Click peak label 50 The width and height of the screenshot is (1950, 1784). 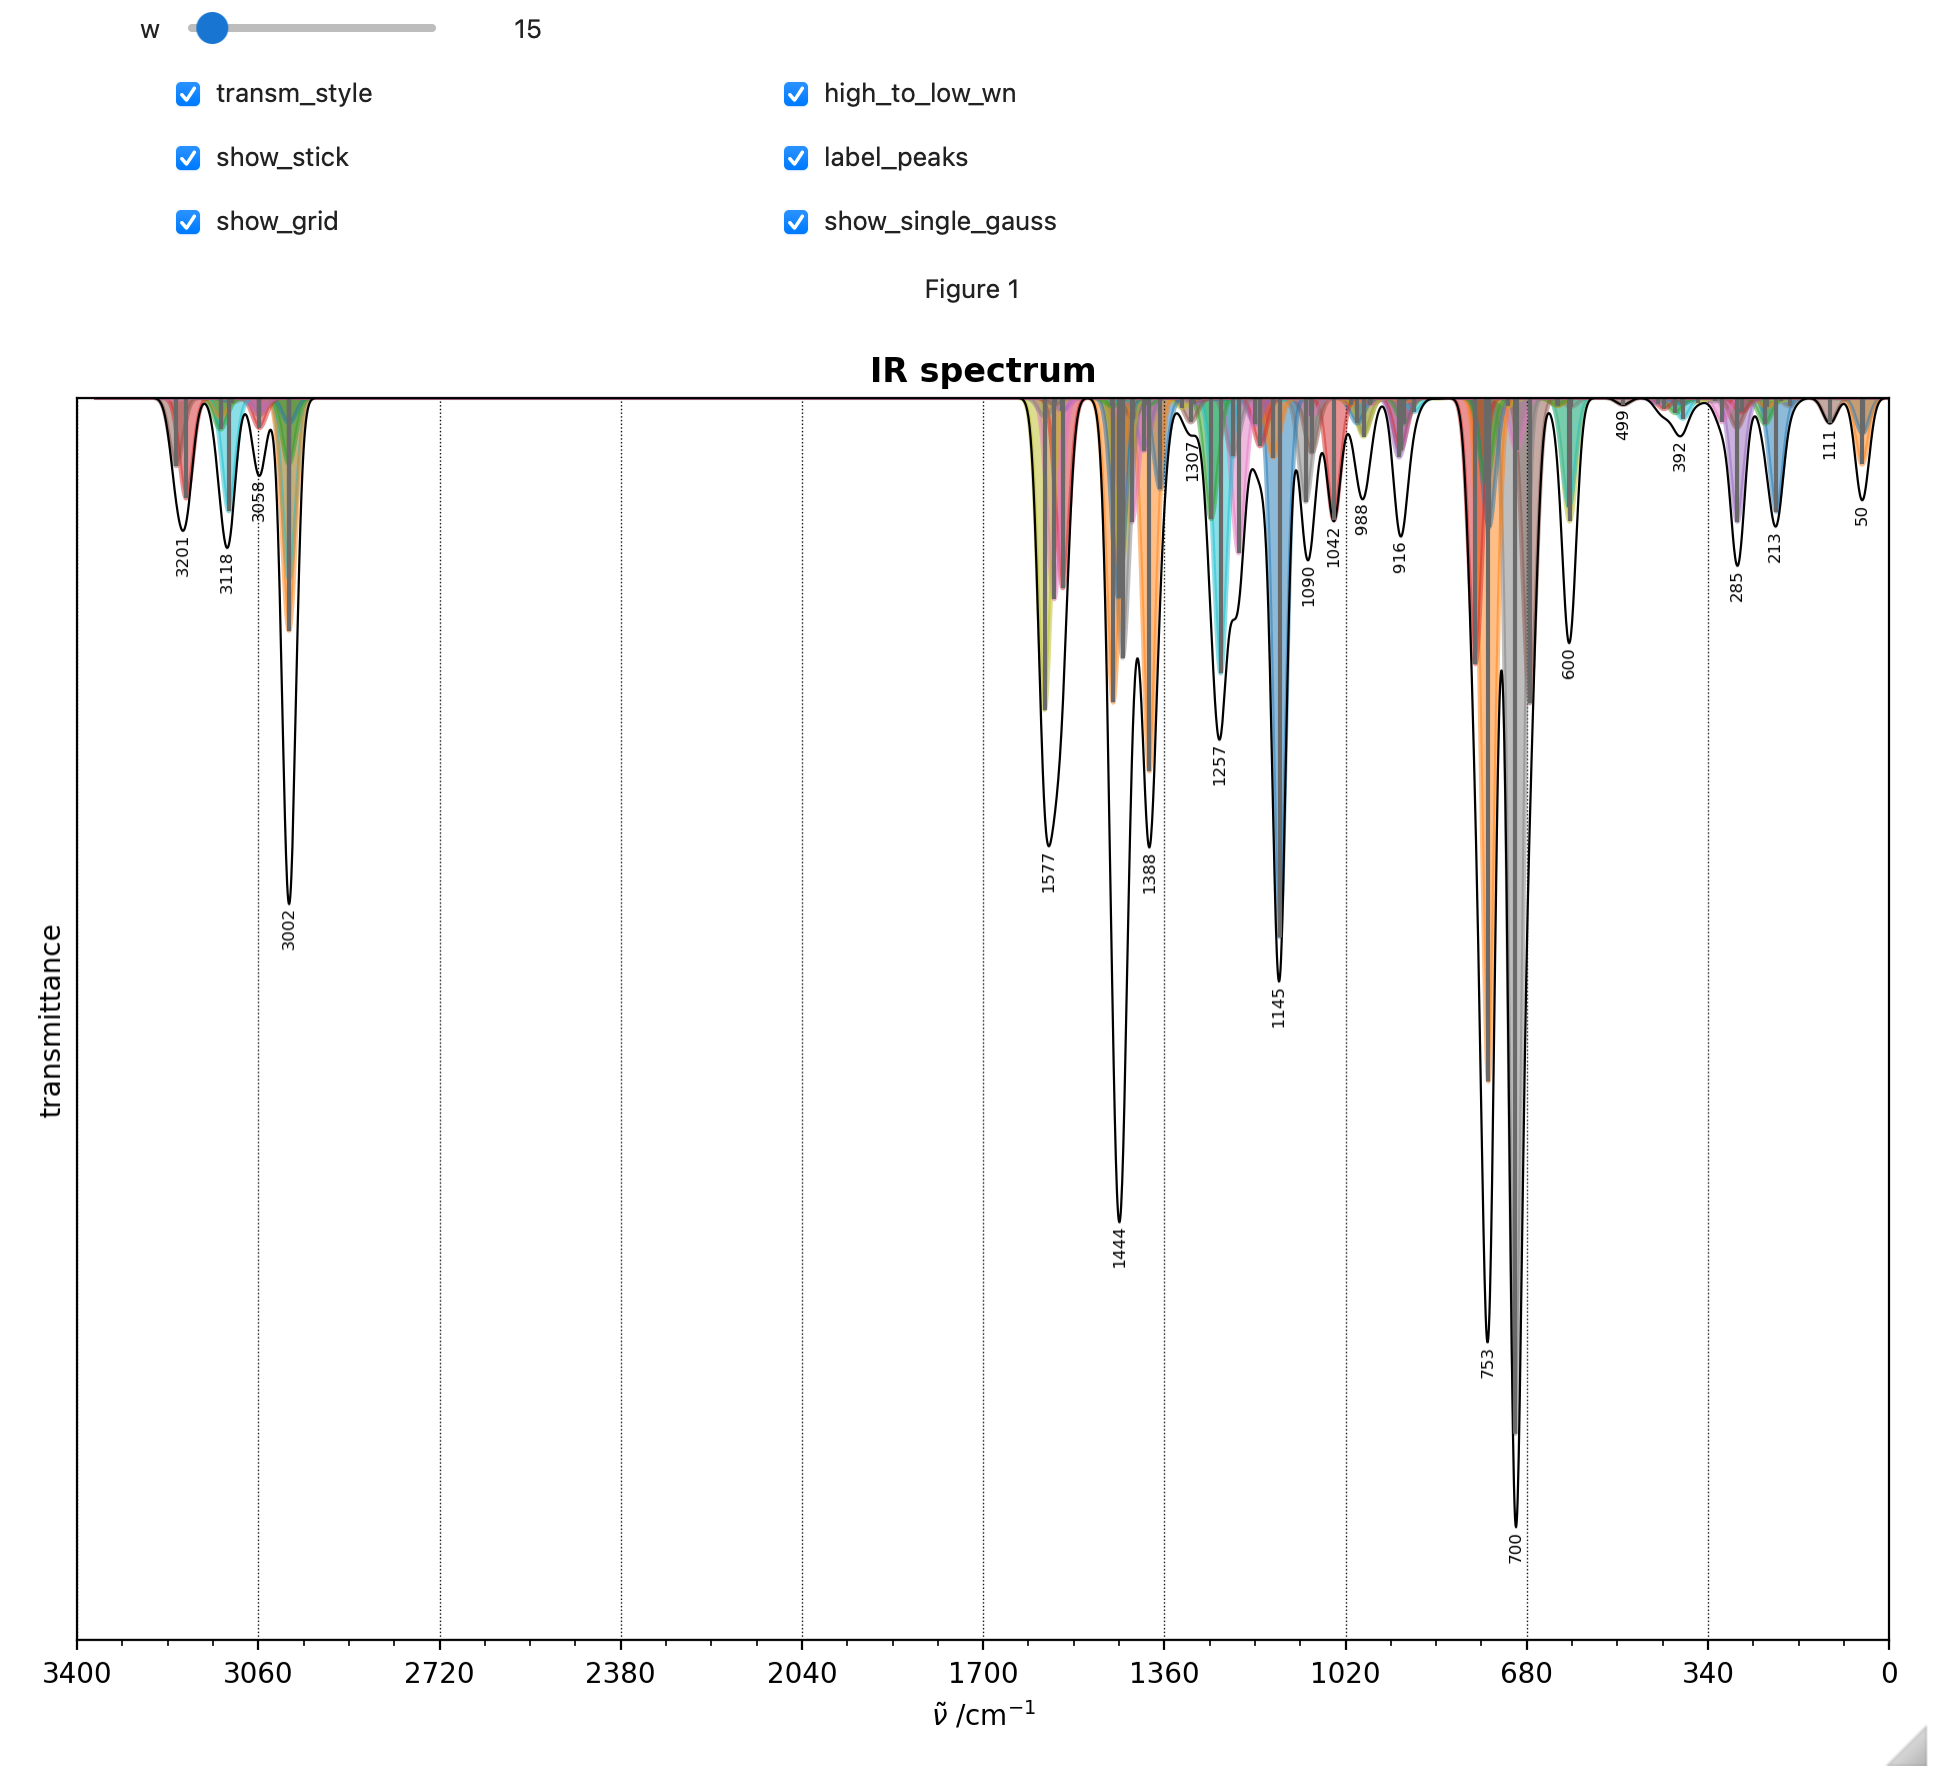1861,516
